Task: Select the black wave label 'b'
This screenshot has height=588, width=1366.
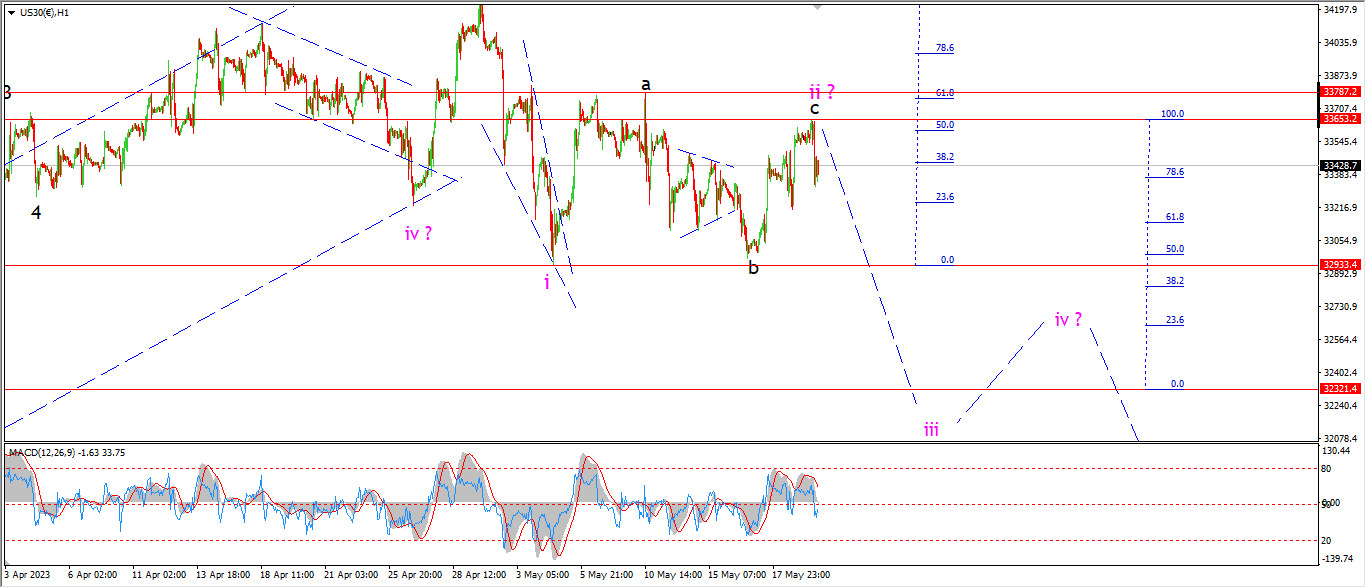Action: pos(753,267)
